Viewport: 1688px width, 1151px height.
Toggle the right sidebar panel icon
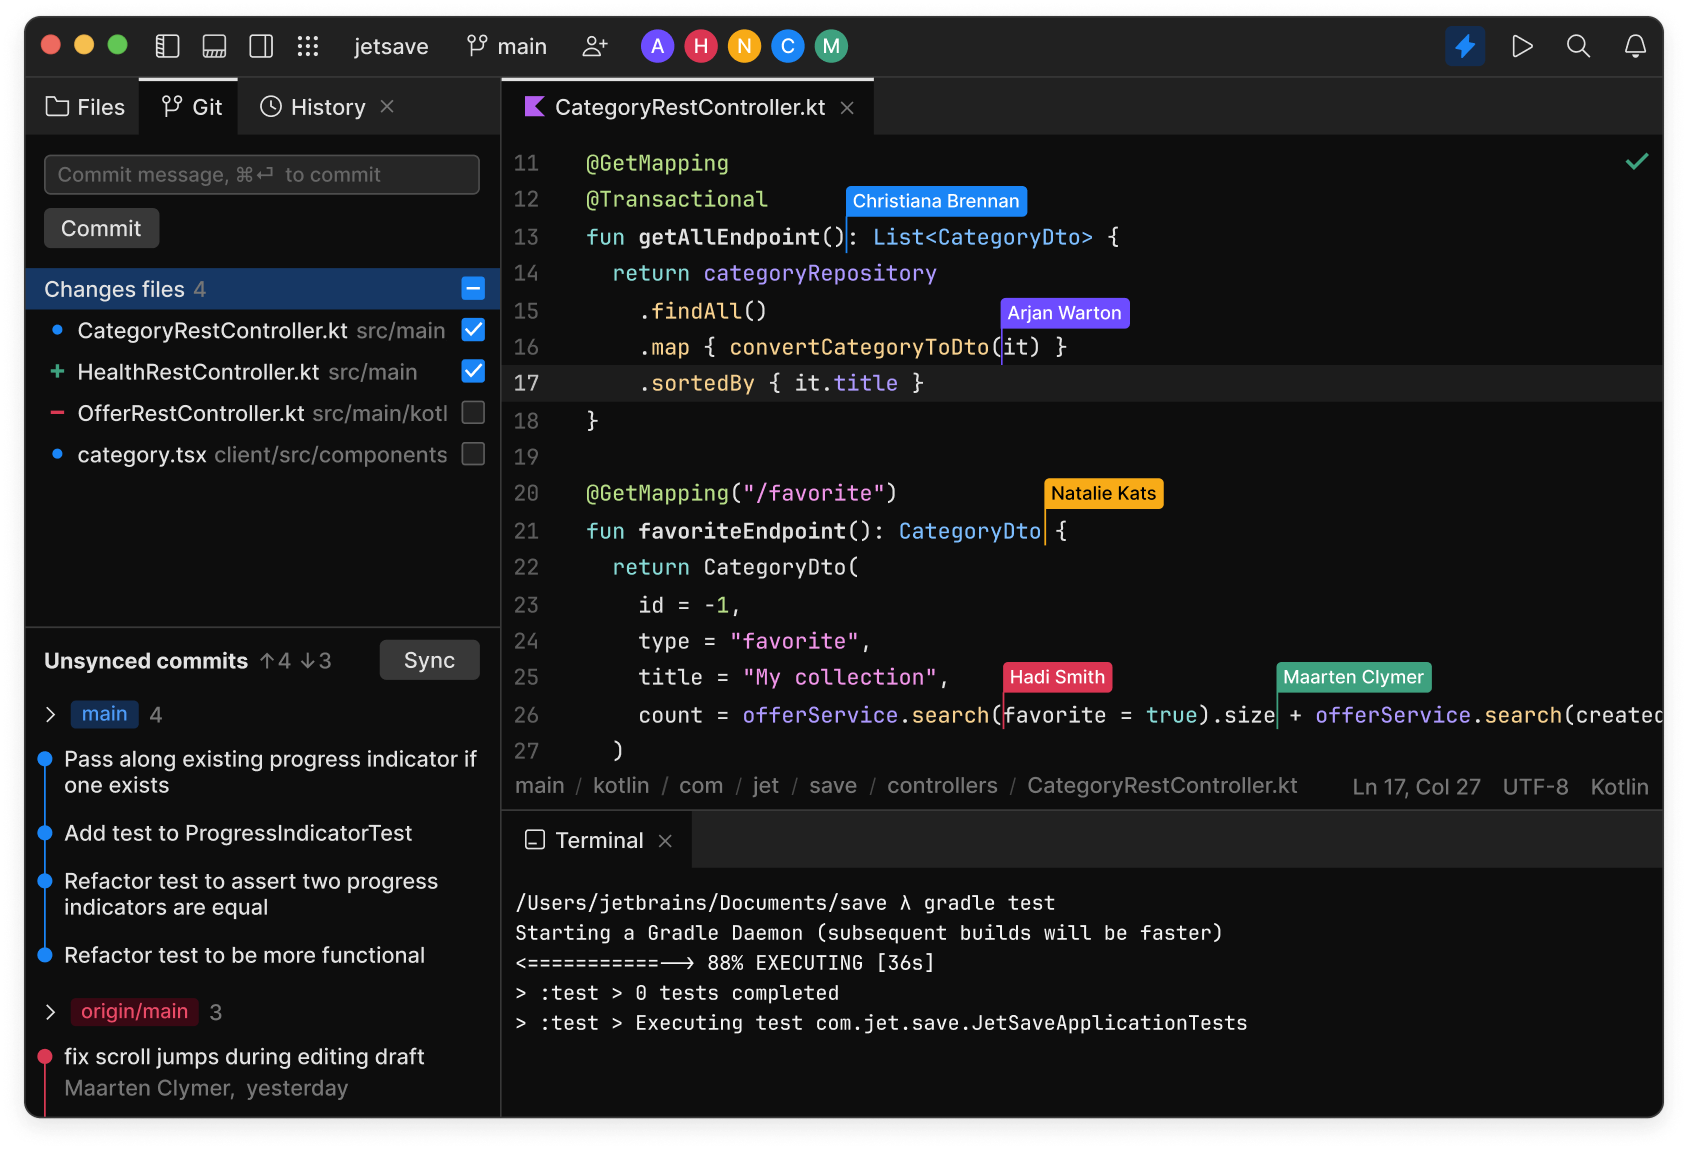click(x=261, y=46)
